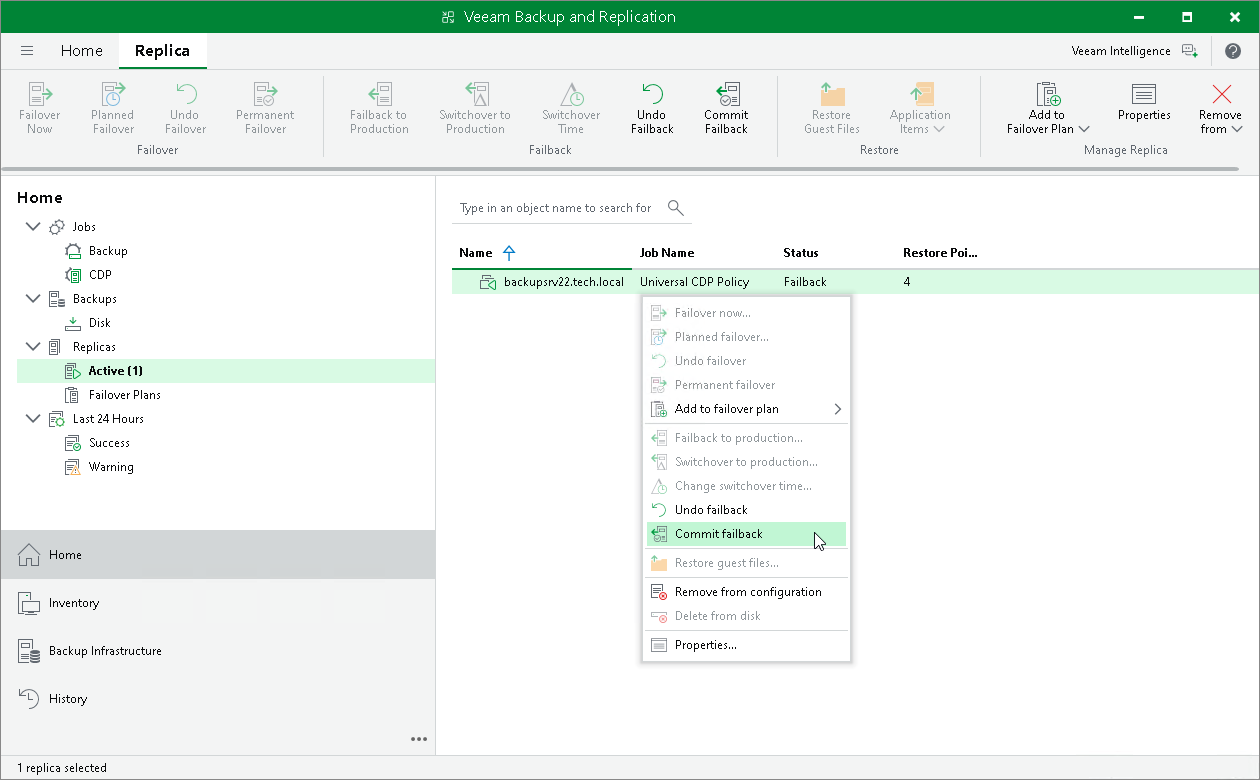Choose Commit failback in context menu
Viewport: 1260px width, 780px height.
pyautogui.click(x=747, y=534)
